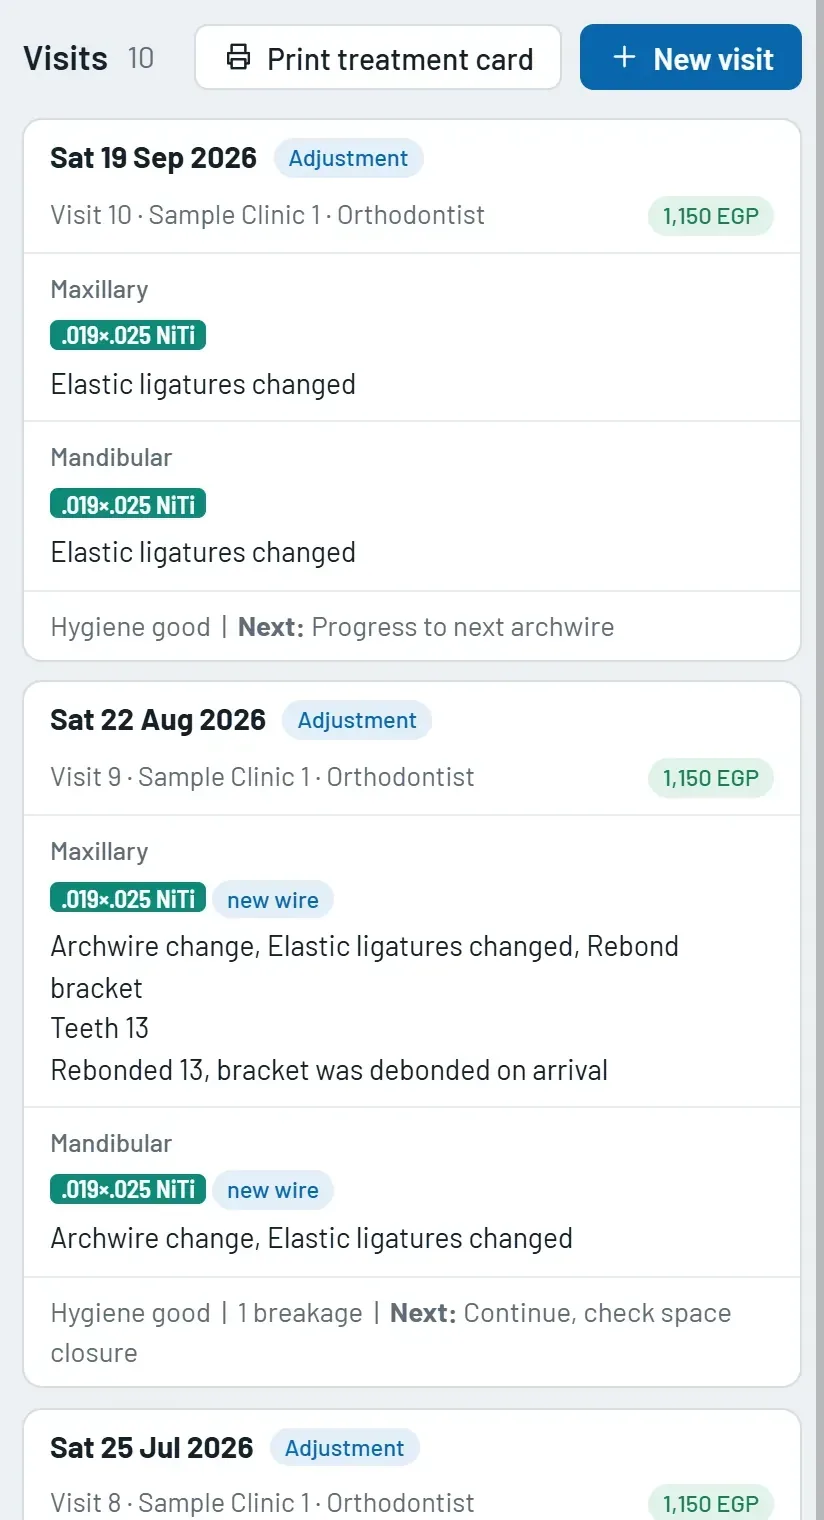
Task: Click the plus icon on New visit
Action: click(624, 58)
